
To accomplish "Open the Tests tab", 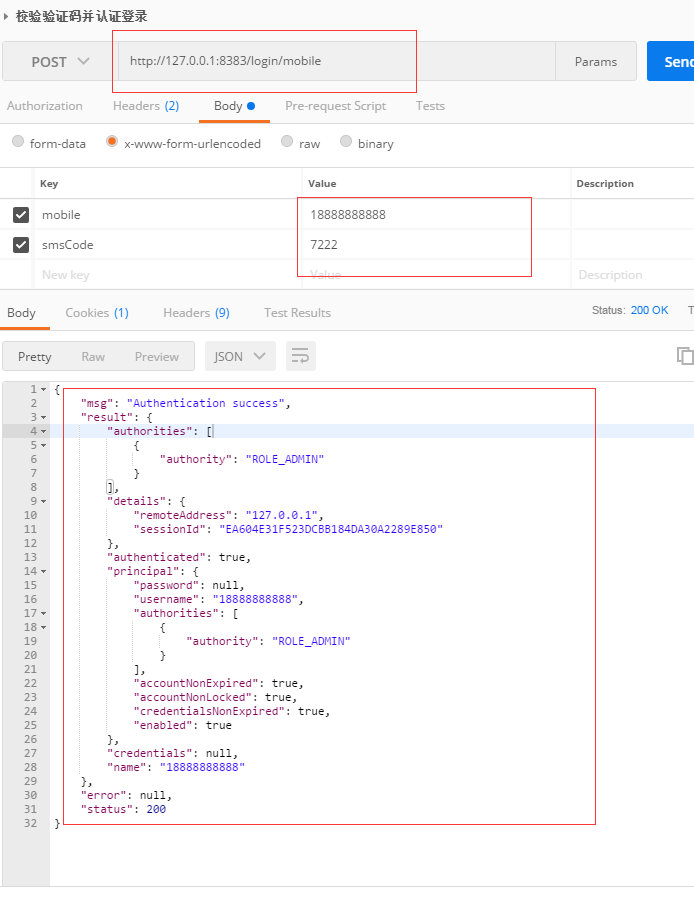I will pos(430,106).
